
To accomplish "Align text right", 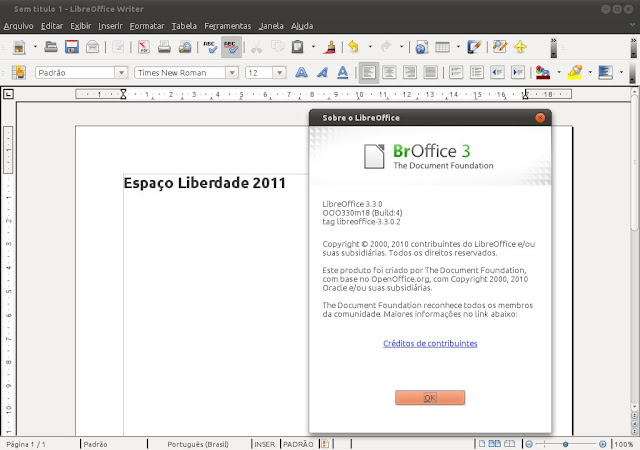I will tap(410, 73).
